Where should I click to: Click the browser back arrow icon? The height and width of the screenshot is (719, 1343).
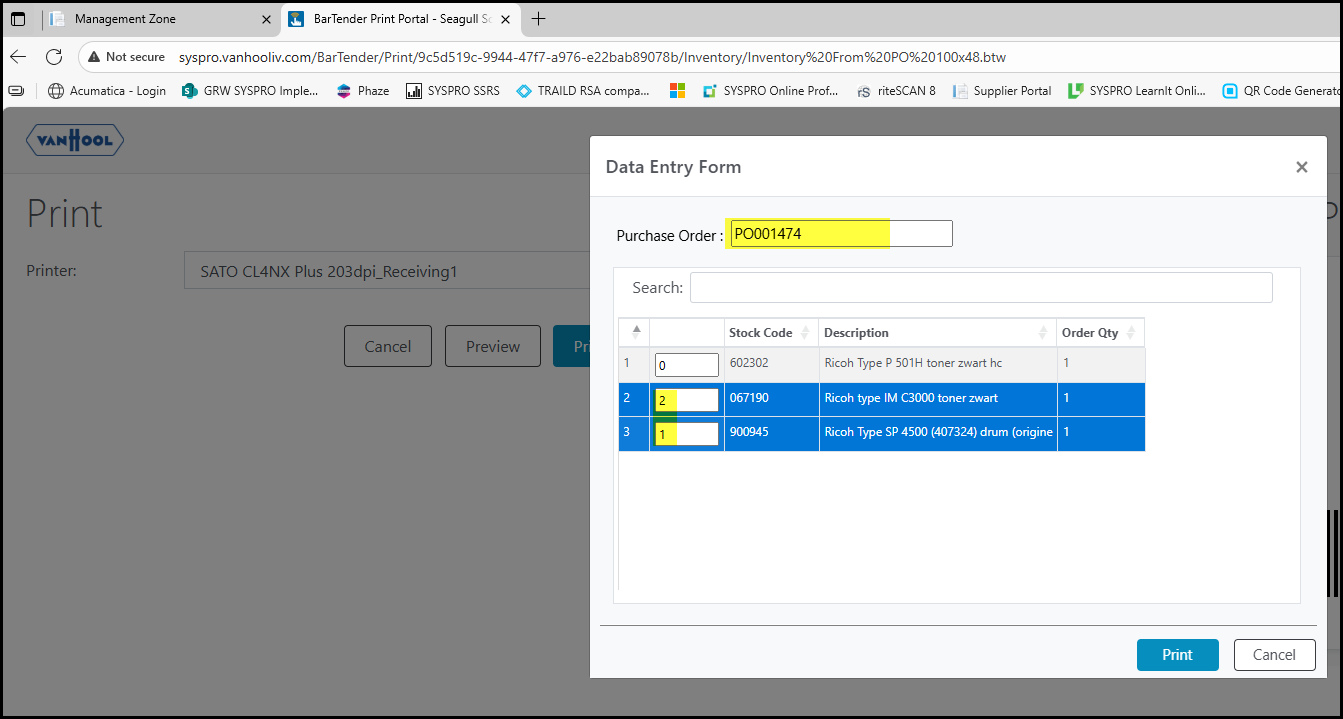[x=19, y=57]
